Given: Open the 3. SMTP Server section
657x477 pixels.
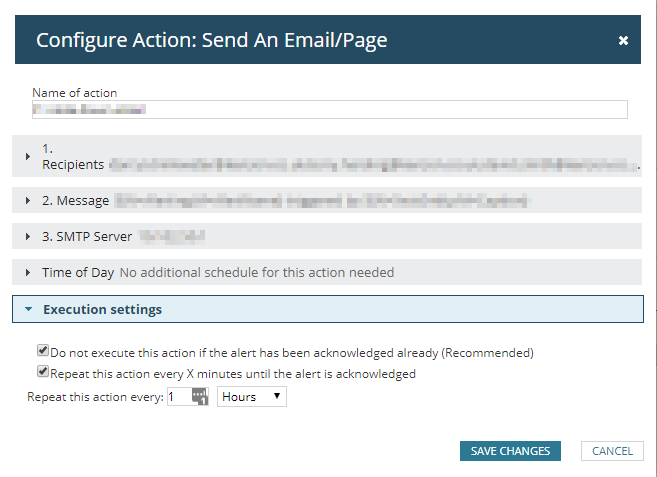Looking at the screenshot, I should point(87,237).
